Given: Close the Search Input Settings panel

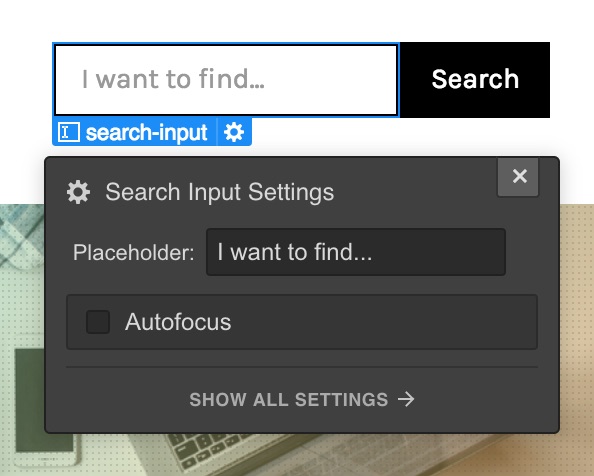Looking at the screenshot, I should [518, 176].
